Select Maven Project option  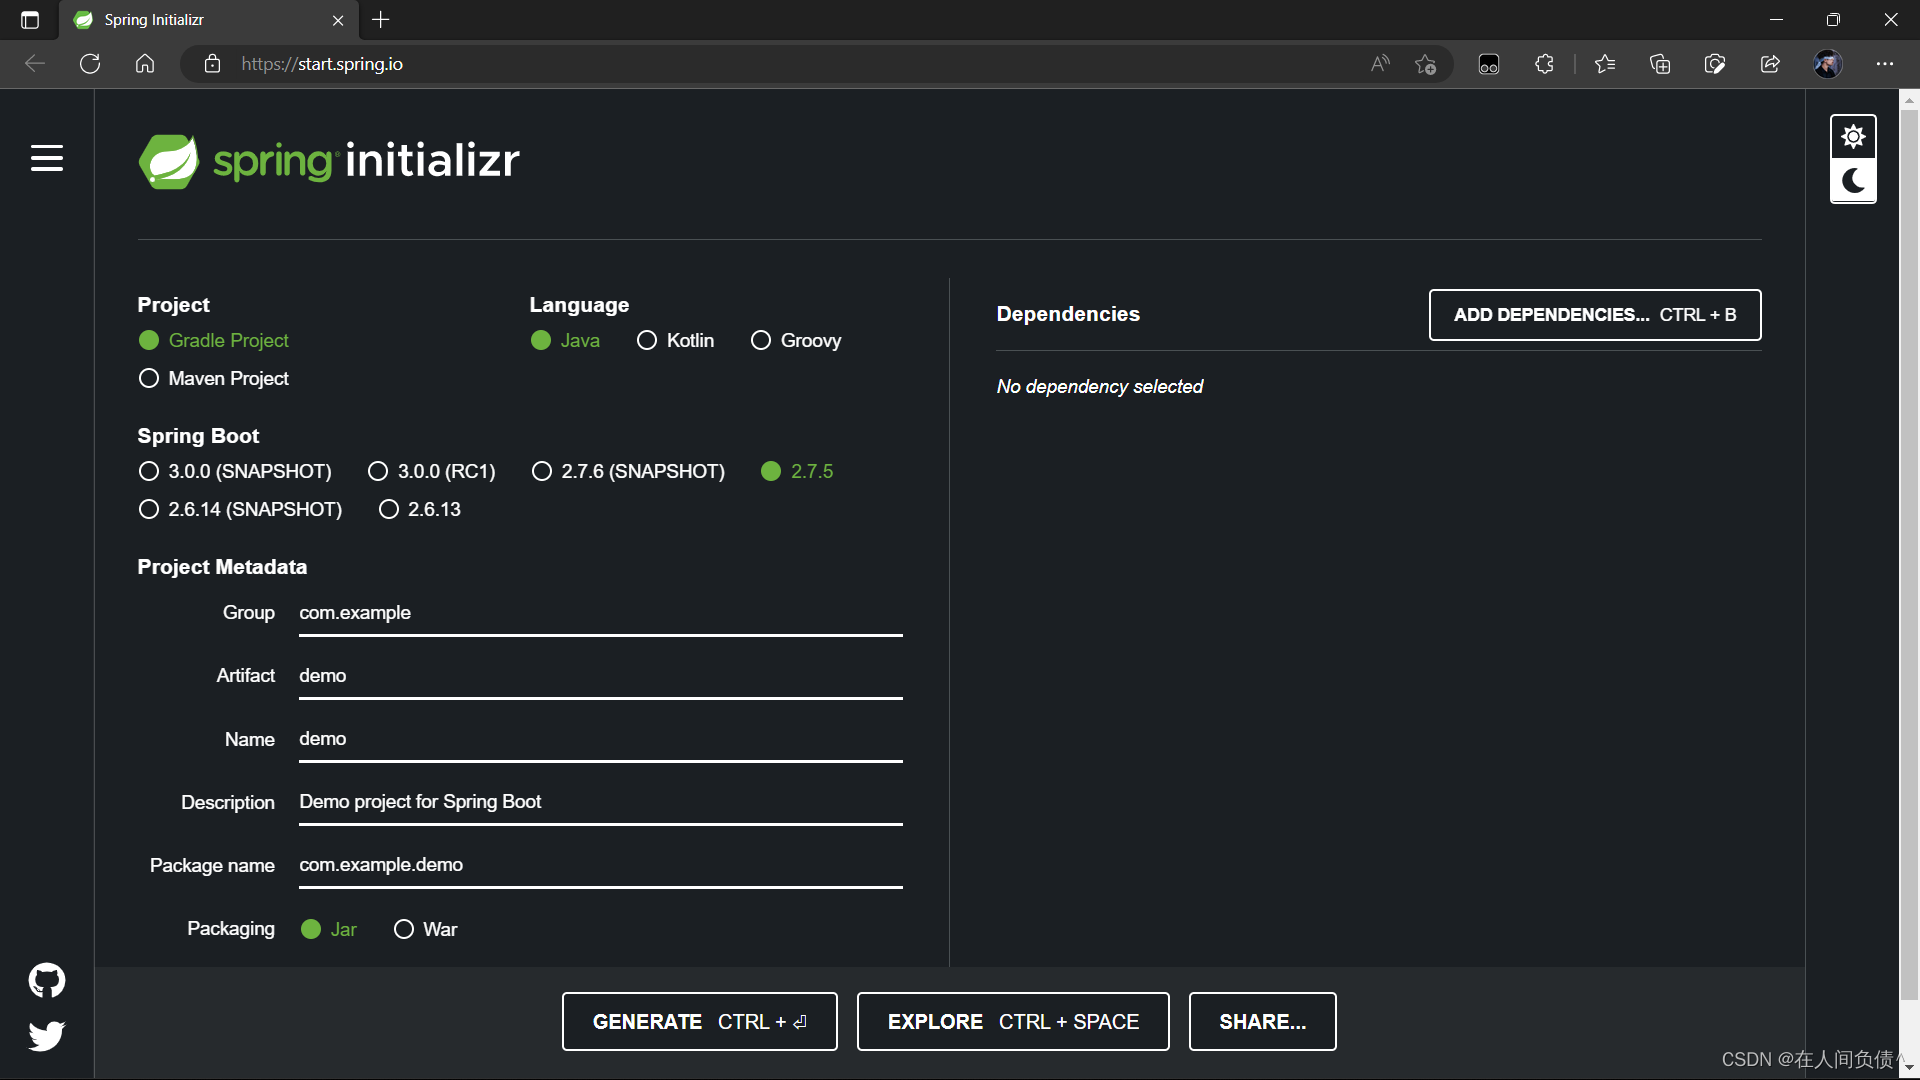(x=214, y=379)
